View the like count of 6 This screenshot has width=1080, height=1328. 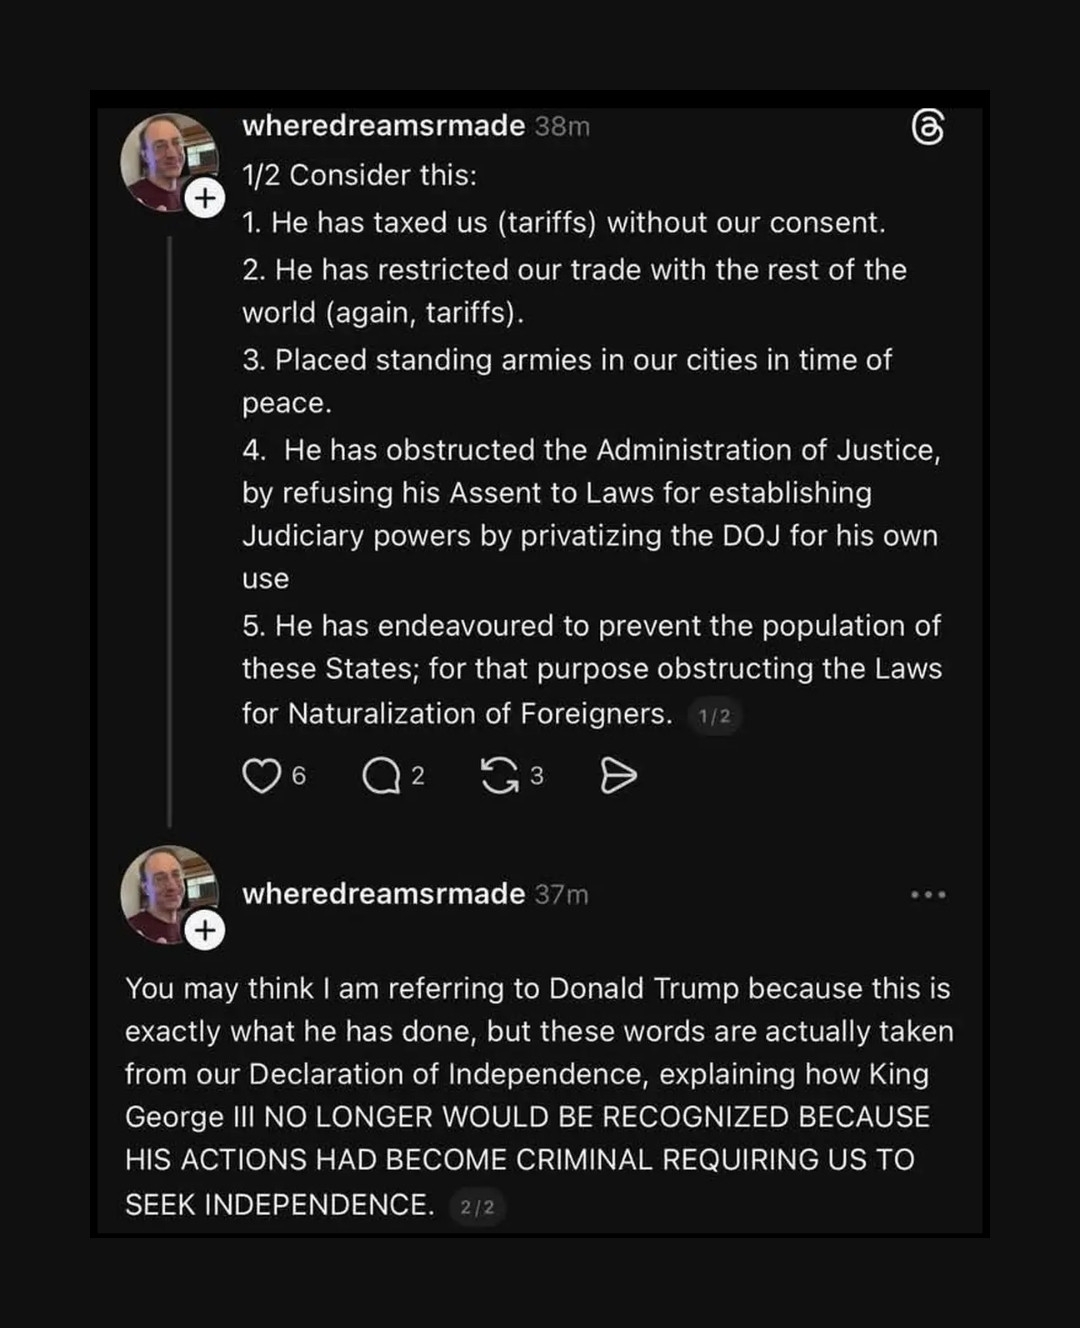(x=299, y=776)
